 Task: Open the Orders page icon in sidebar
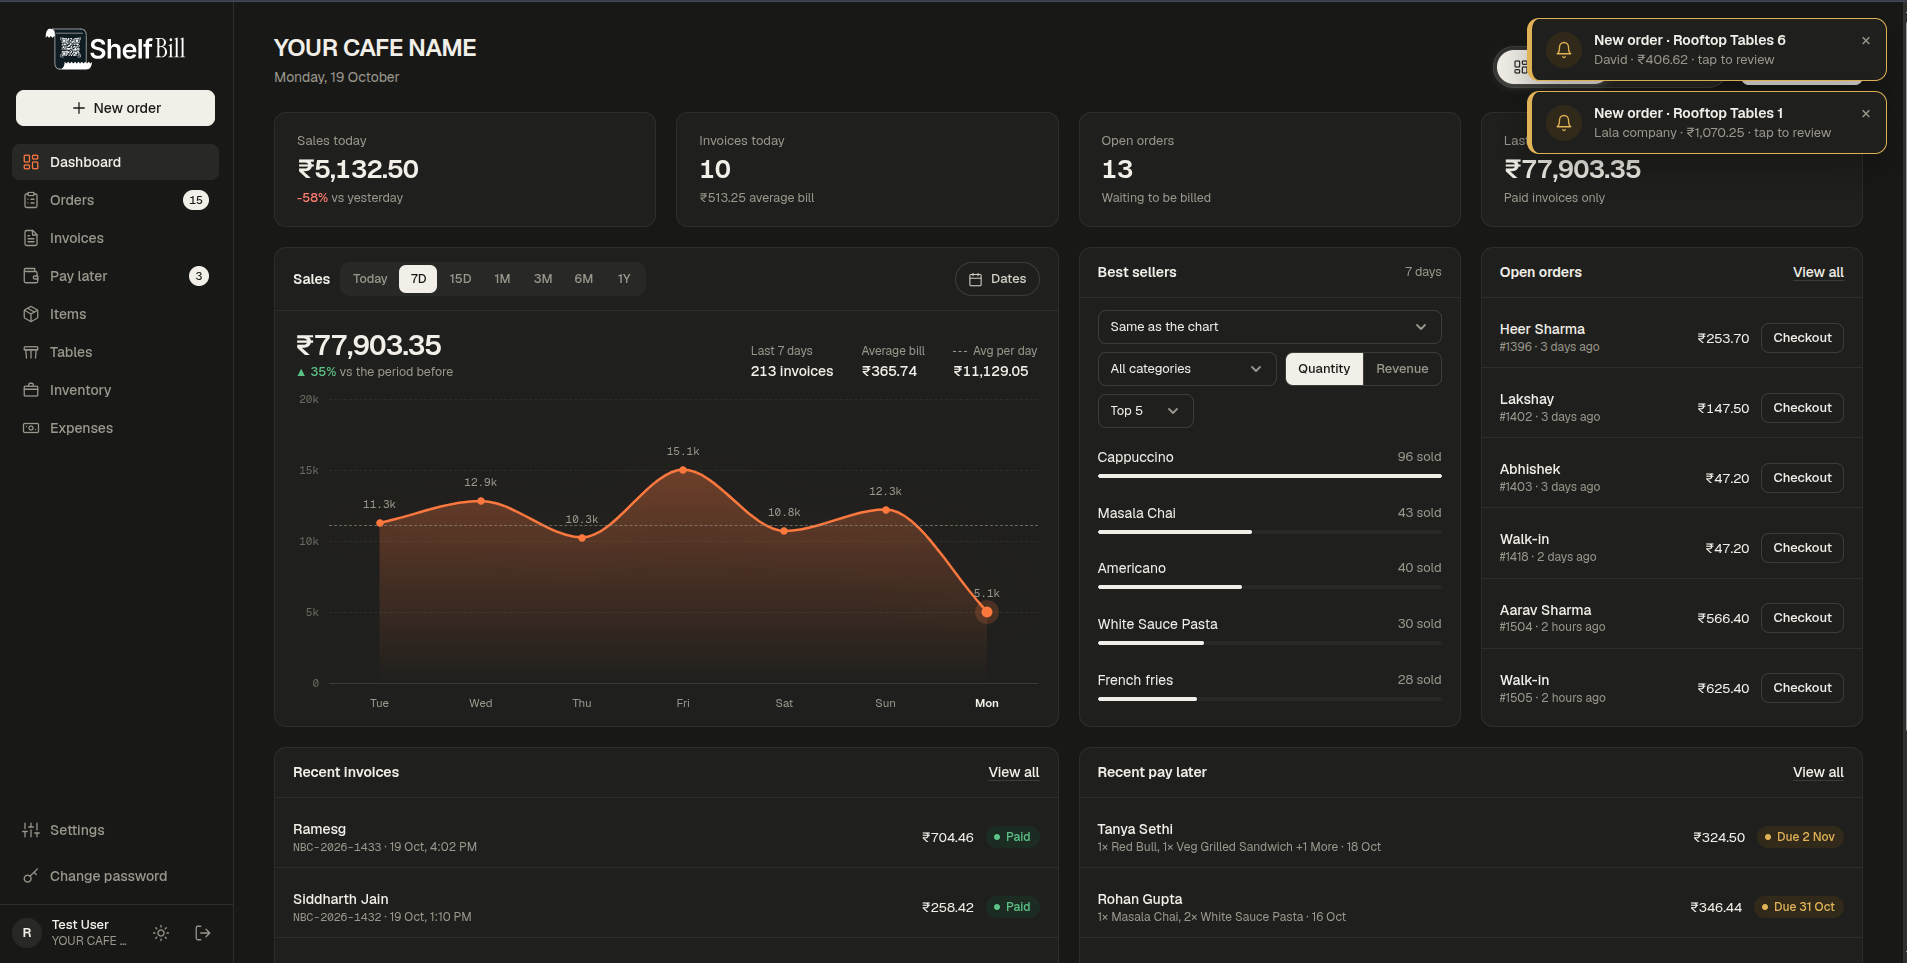click(31, 200)
